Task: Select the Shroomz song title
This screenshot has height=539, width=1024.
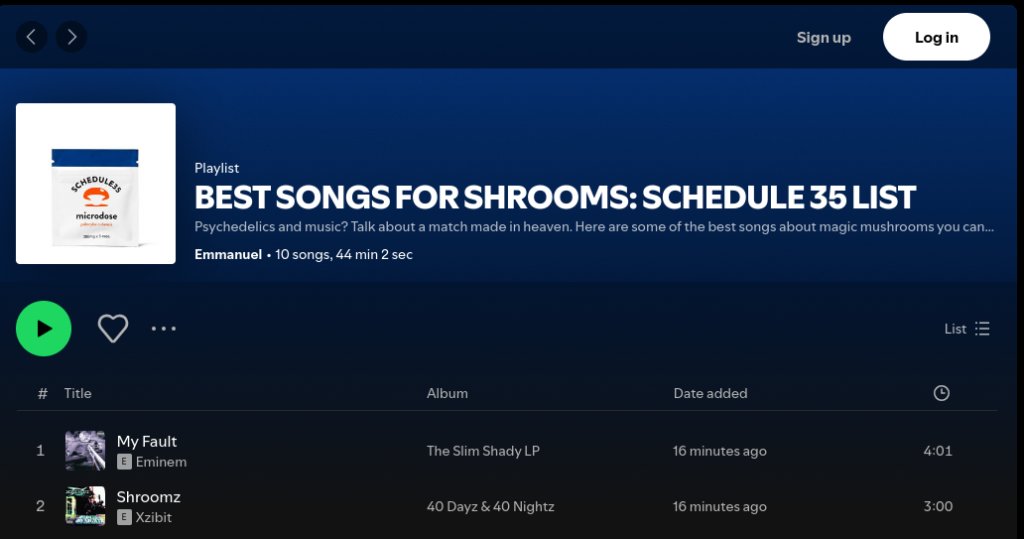Action: pos(149,497)
